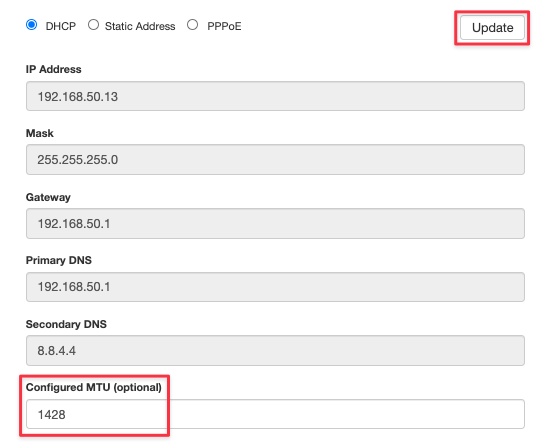
Task: Click the Update button
Action: click(x=492, y=27)
